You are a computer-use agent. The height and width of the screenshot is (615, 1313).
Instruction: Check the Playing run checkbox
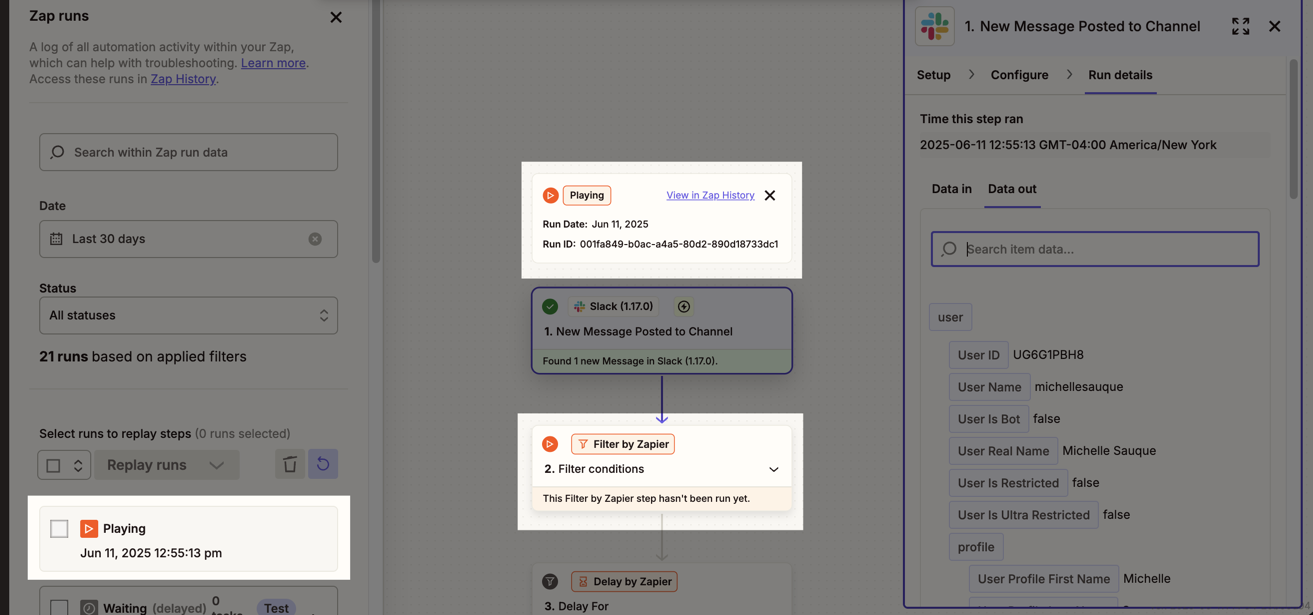coord(59,528)
